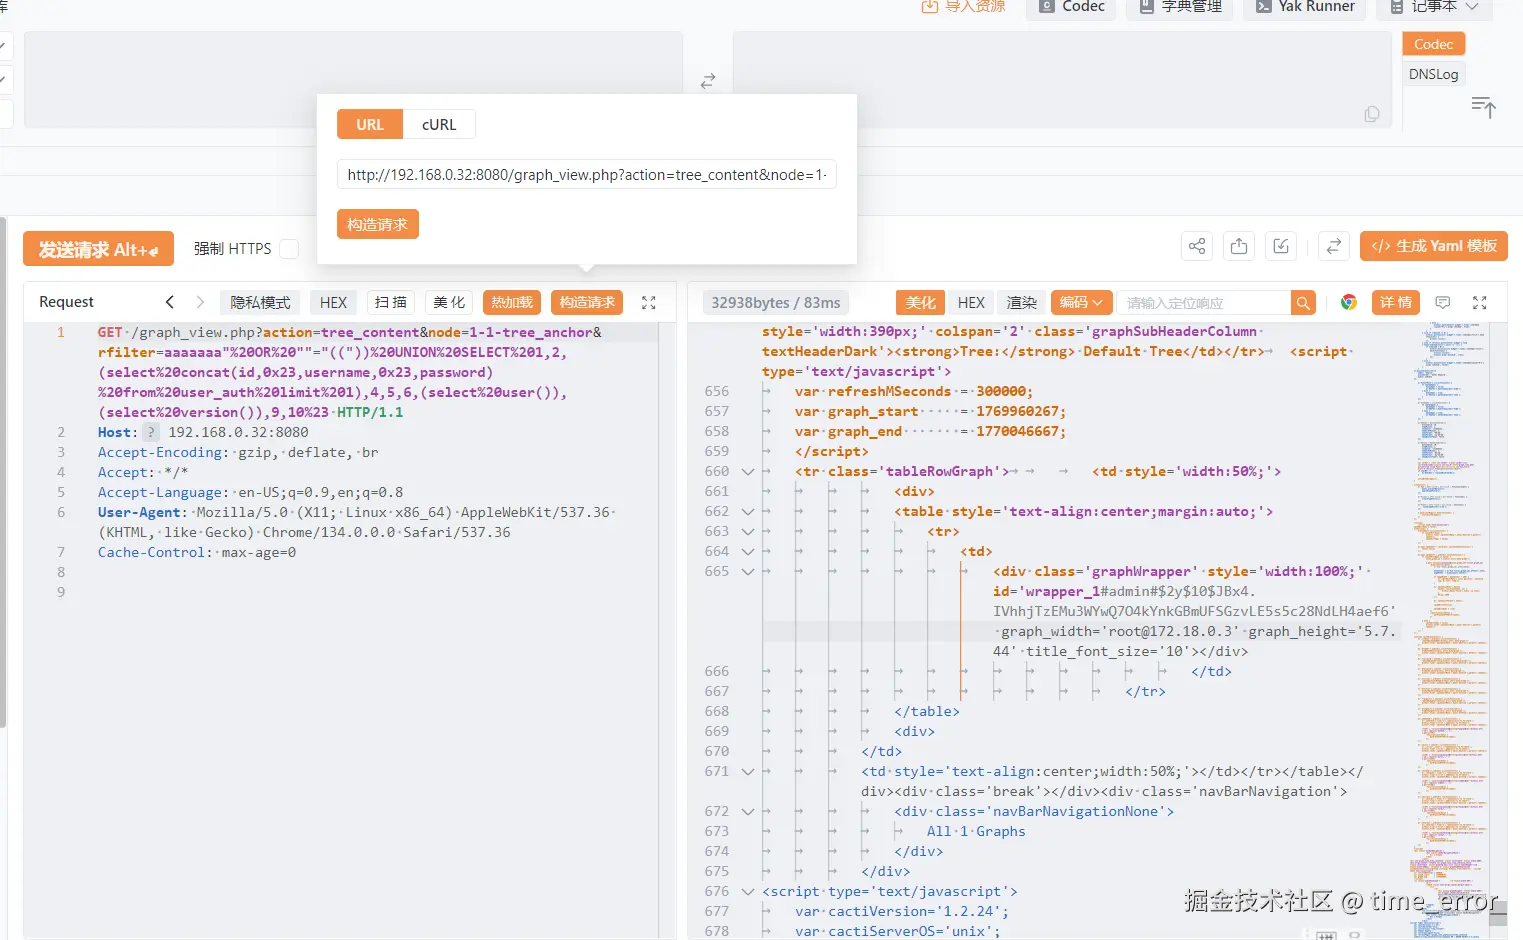1523x940 pixels.
Task: Switch request view to HEX
Action: pyautogui.click(x=333, y=302)
